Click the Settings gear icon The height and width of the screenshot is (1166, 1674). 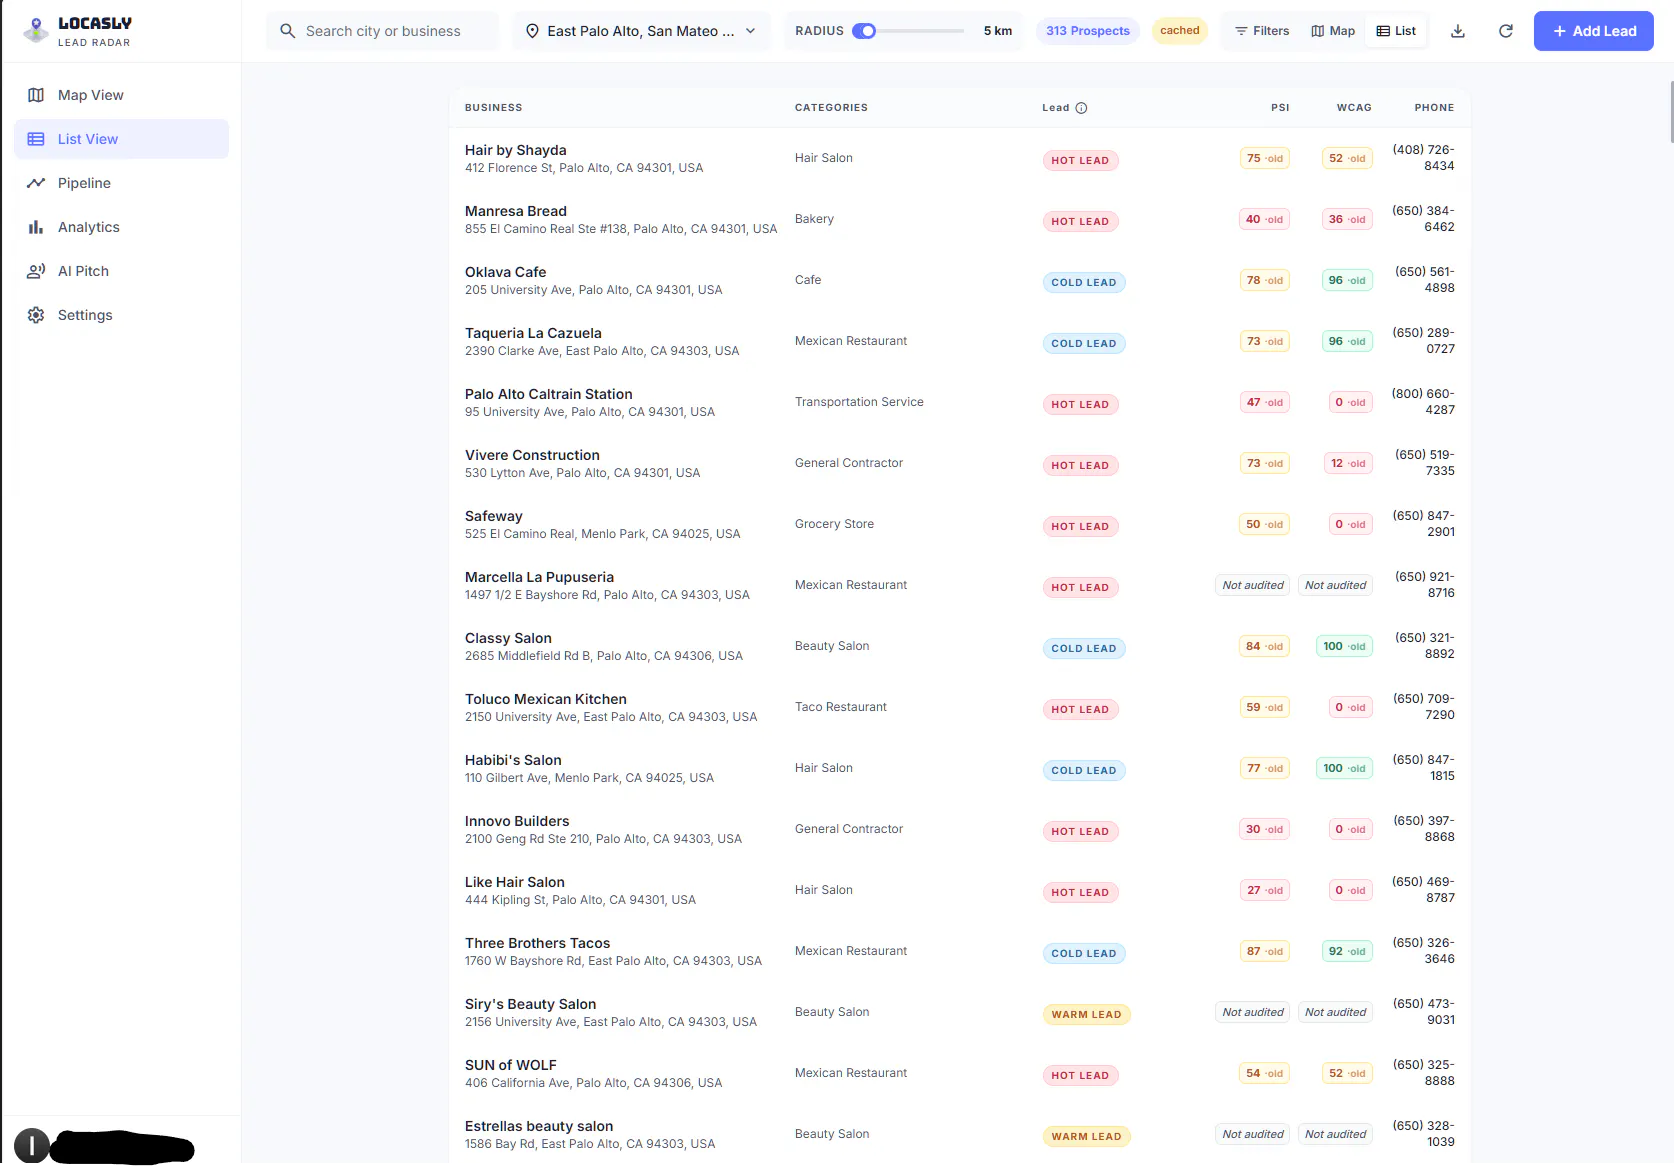point(36,315)
